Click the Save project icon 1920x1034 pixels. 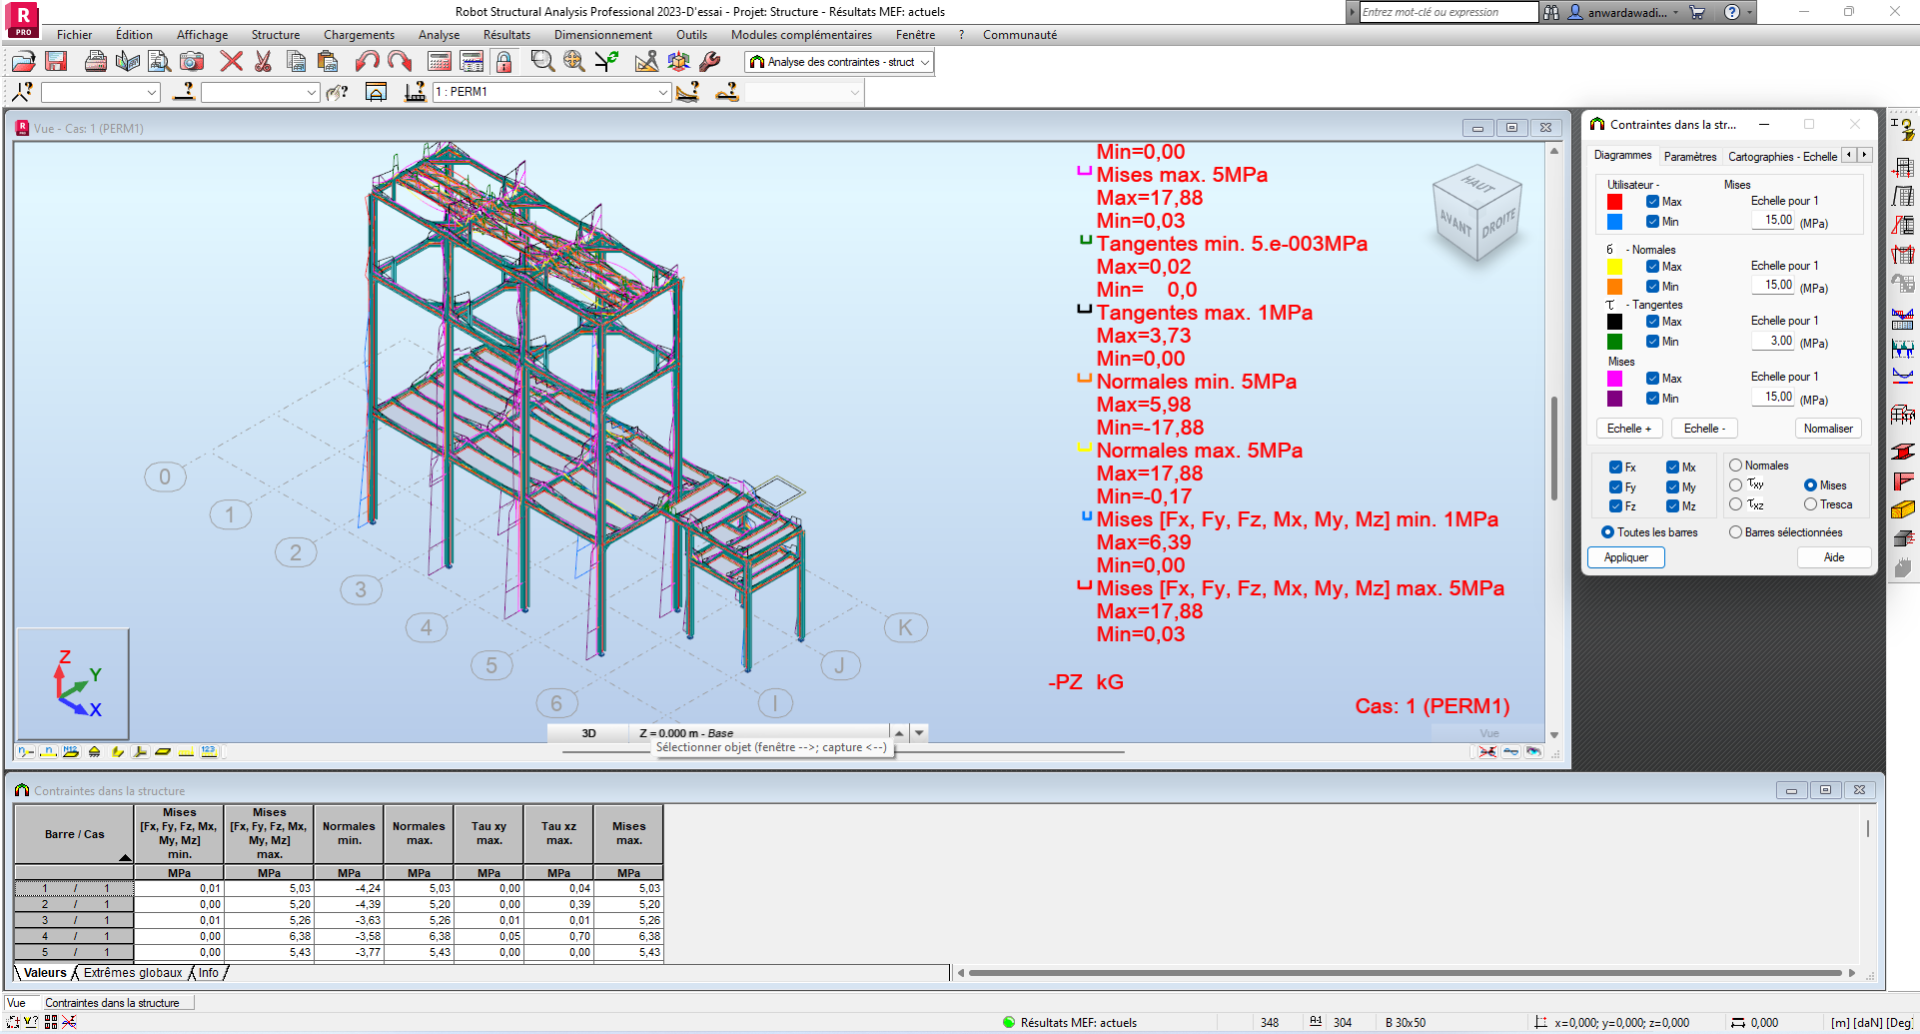coord(56,62)
